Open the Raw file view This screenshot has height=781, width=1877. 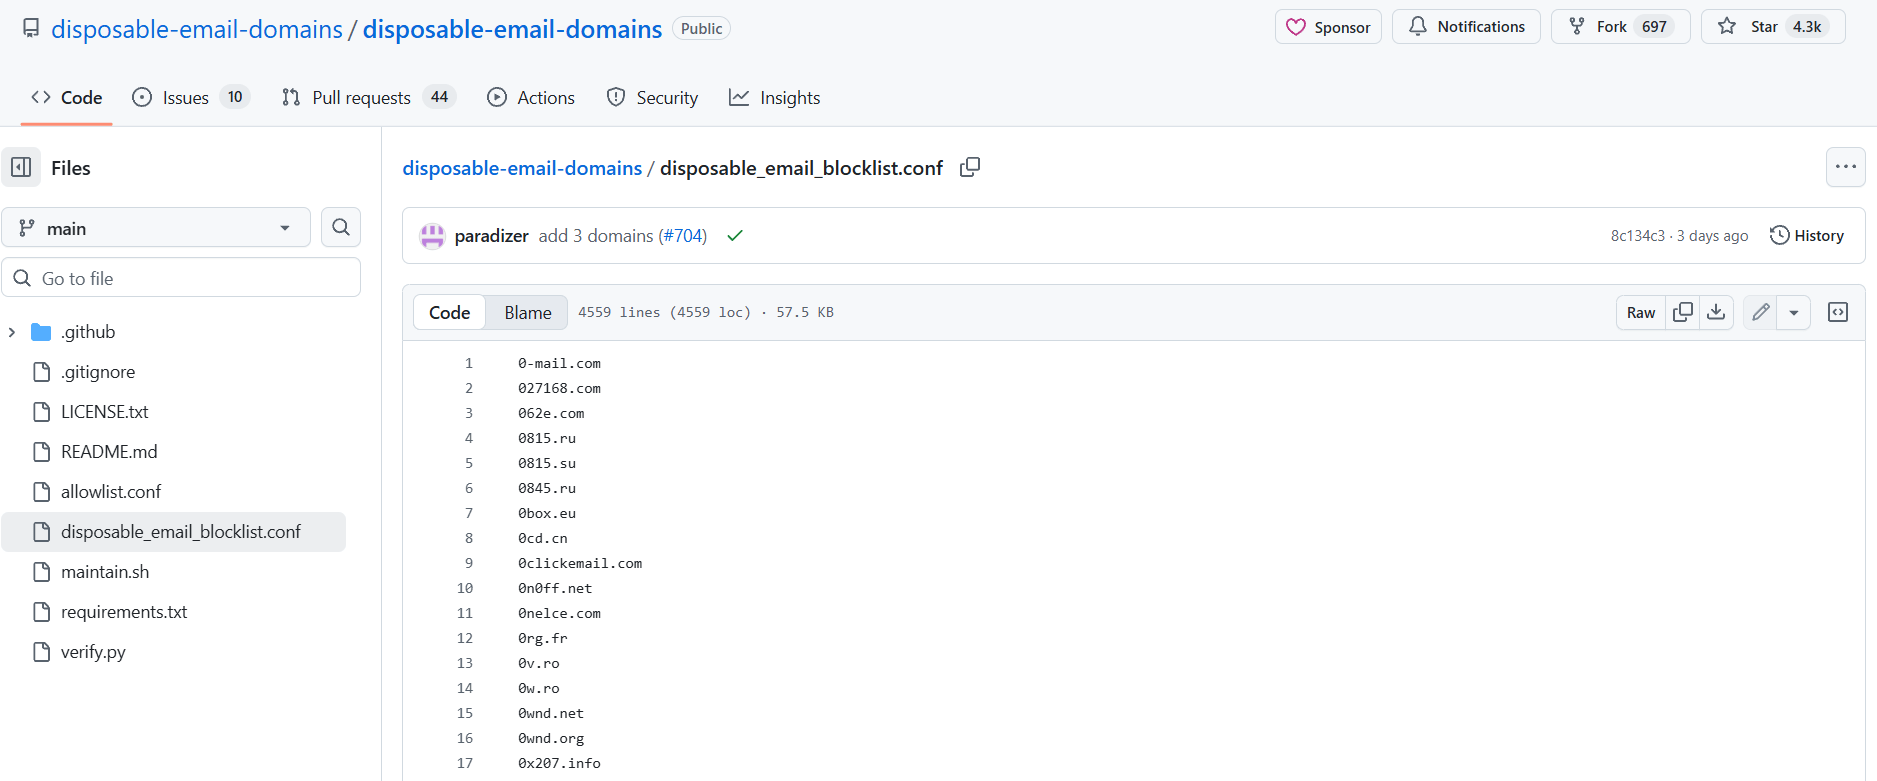coord(1641,312)
